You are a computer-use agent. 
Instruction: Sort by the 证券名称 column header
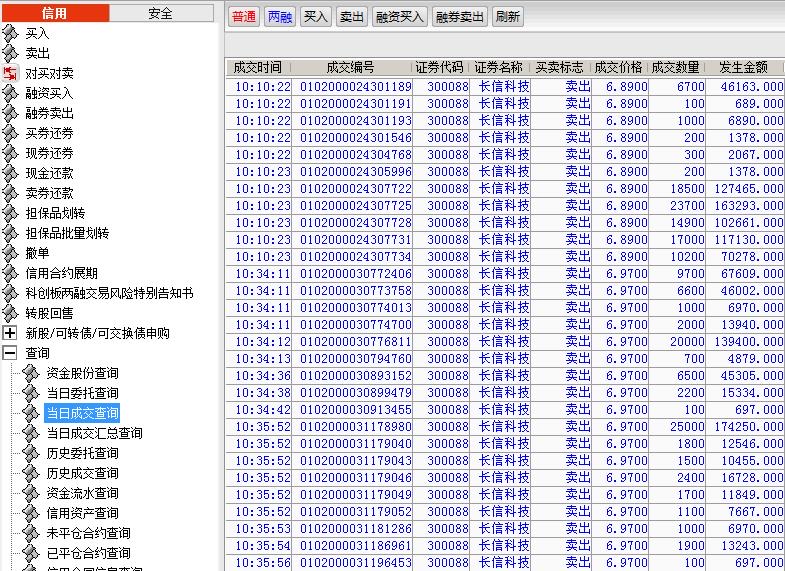pos(500,67)
